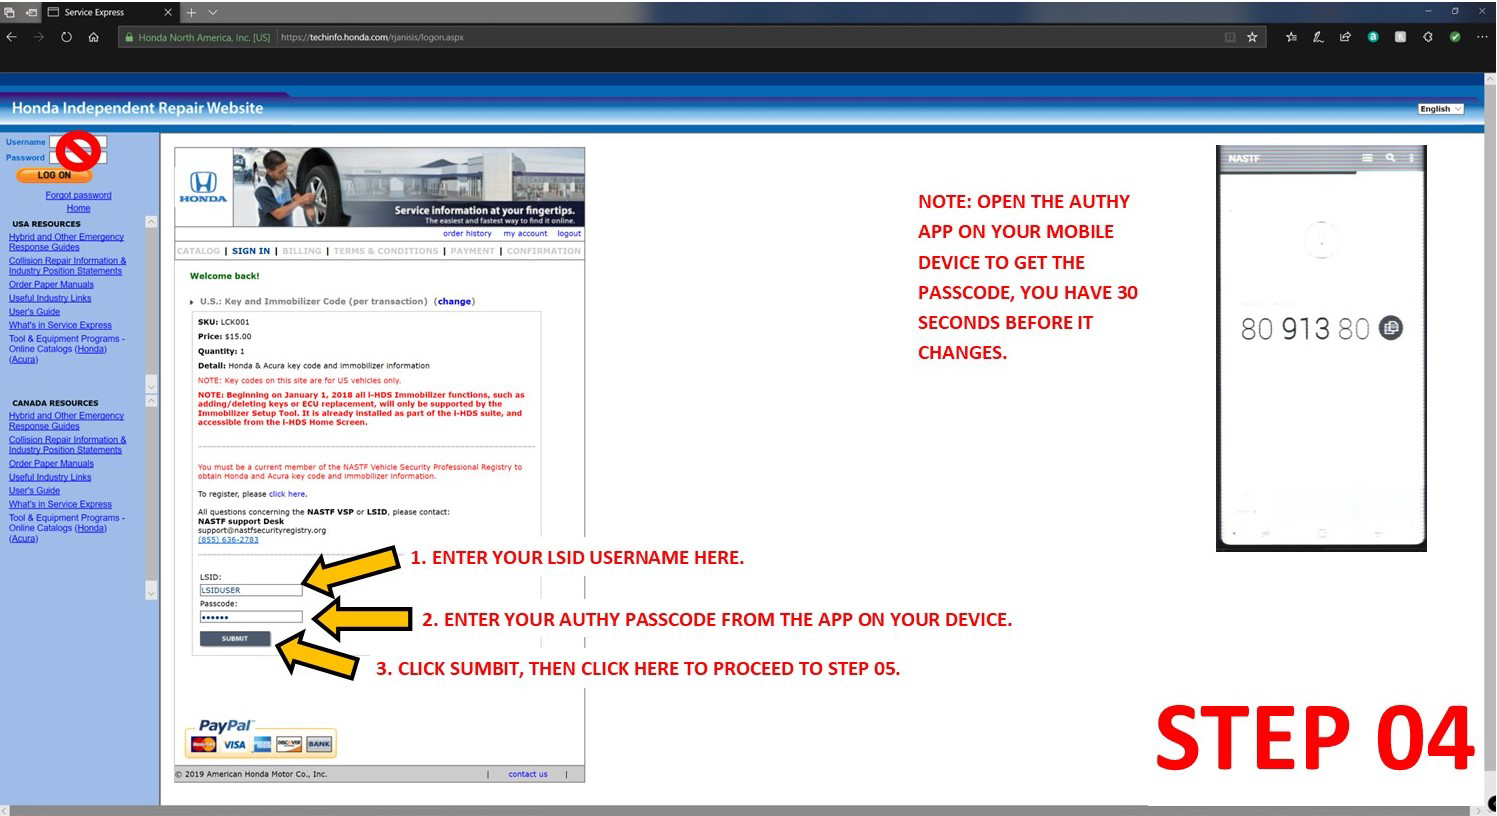
Task: Open the tab preview chevron
Action: click(213, 12)
